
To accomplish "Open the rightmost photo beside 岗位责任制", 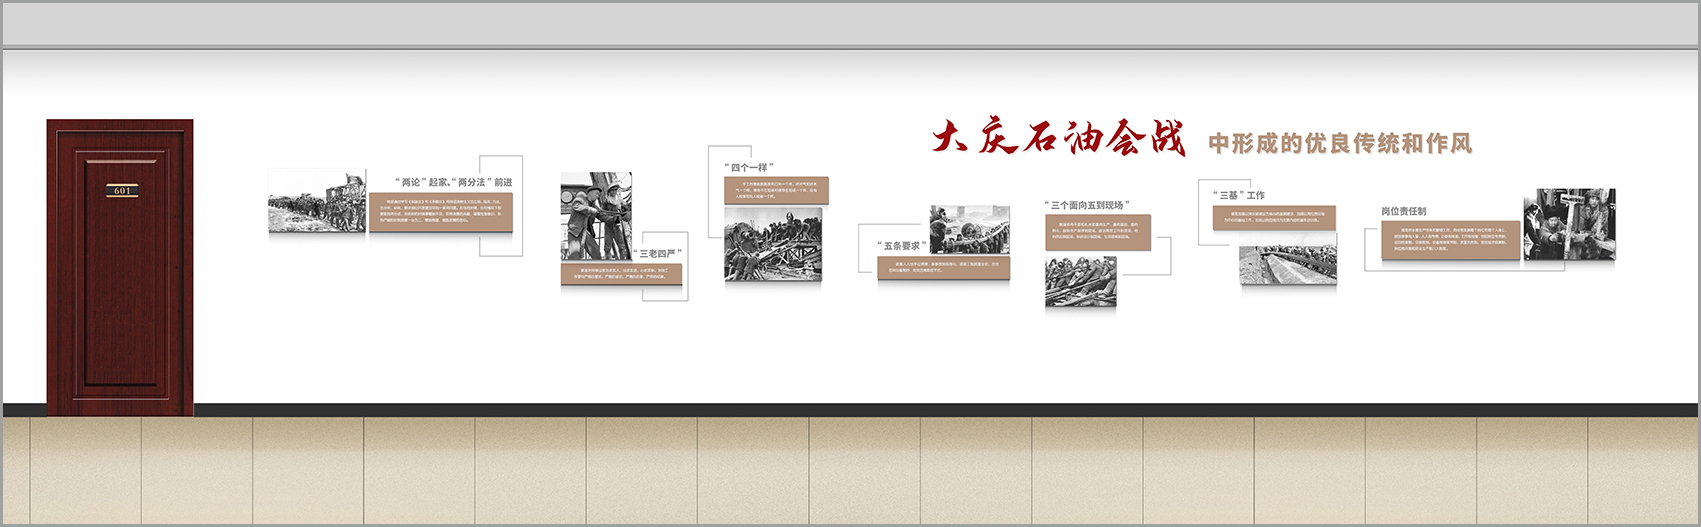I will [x=1569, y=225].
